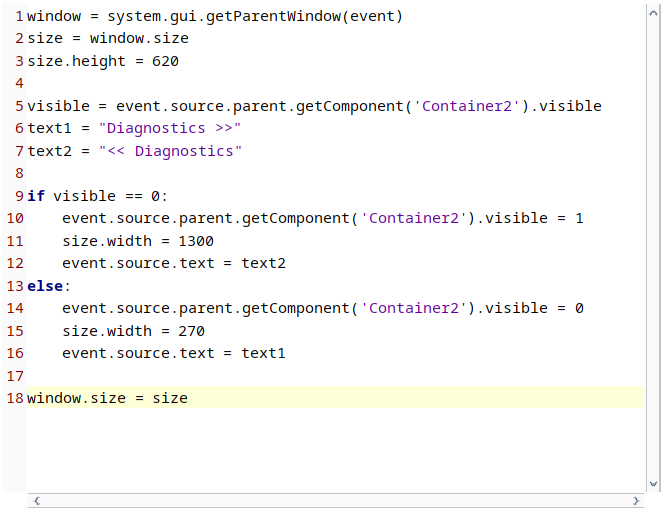This screenshot has width=665, height=509.
Task: Click the 'else' keyword on line 13
Action: (x=45, y=286)
